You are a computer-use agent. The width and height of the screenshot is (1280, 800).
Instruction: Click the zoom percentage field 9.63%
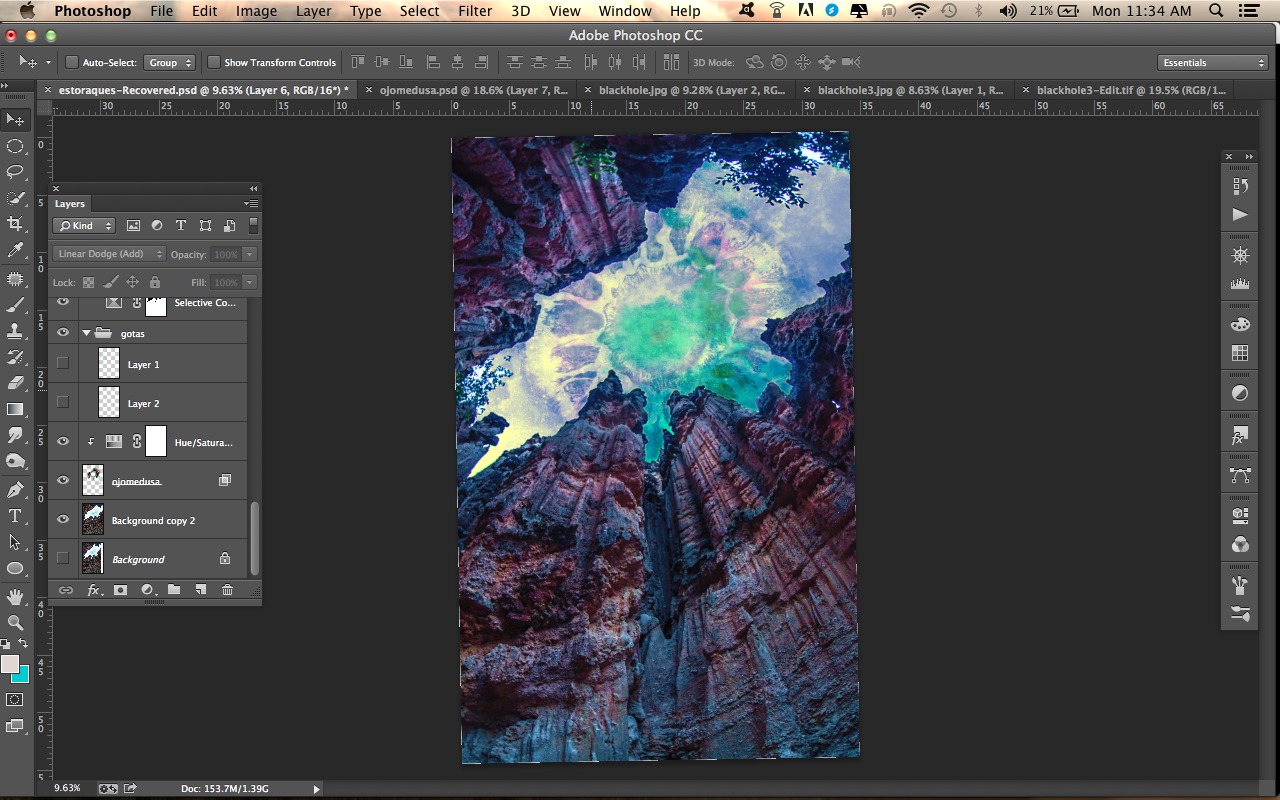pos(68,788)
